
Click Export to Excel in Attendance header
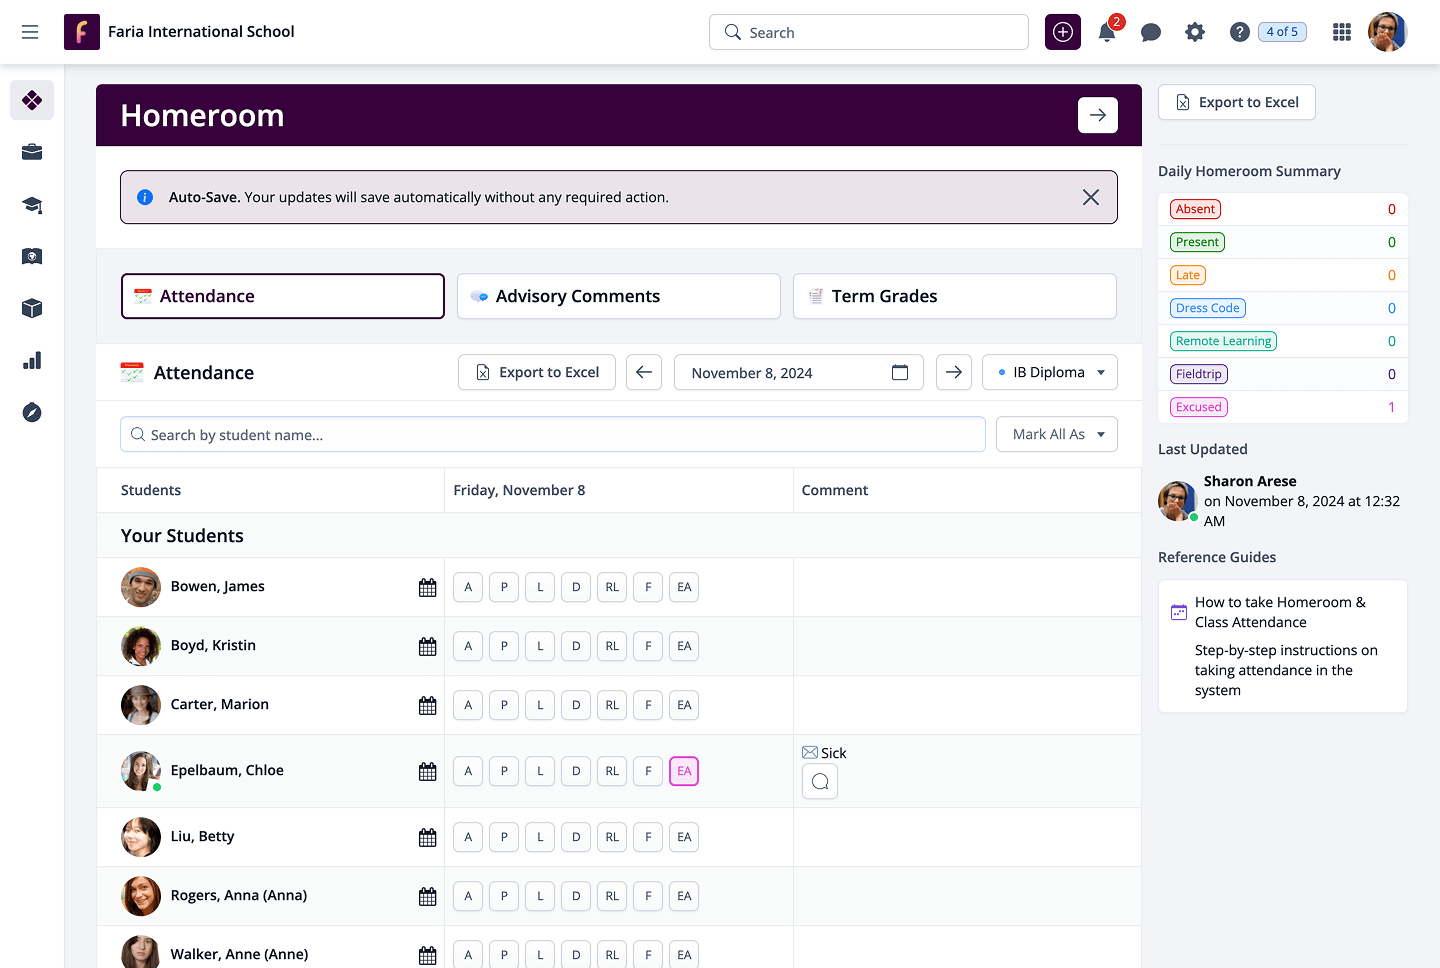537,372
